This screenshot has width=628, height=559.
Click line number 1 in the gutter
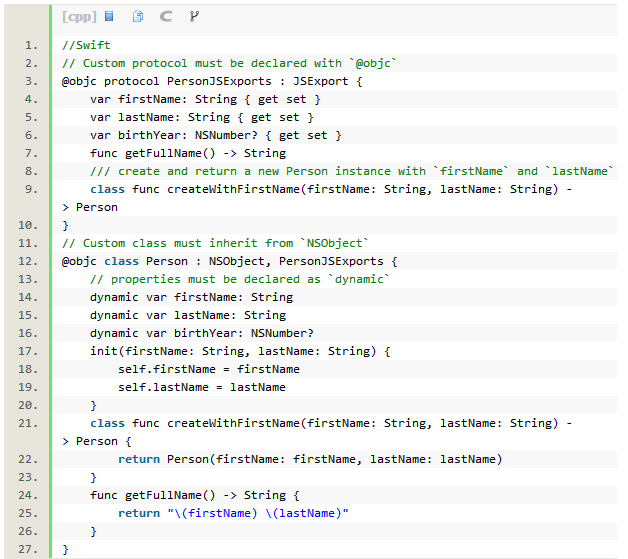coord(30,45)
